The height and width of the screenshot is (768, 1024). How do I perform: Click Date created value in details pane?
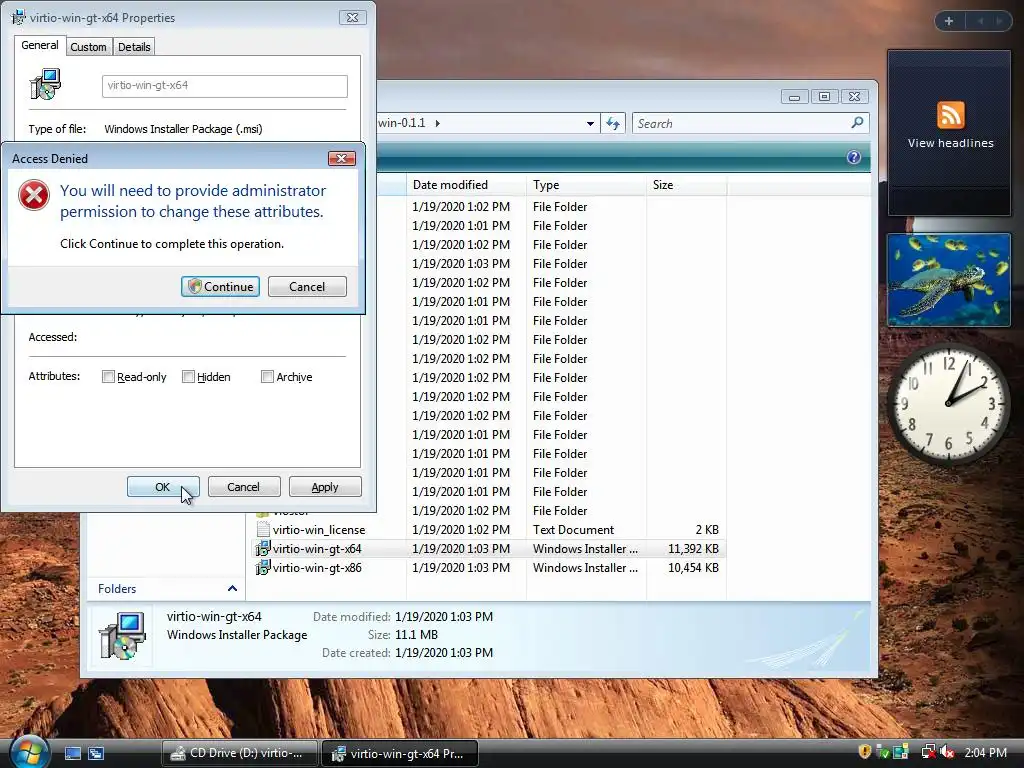tap(444, 652)
